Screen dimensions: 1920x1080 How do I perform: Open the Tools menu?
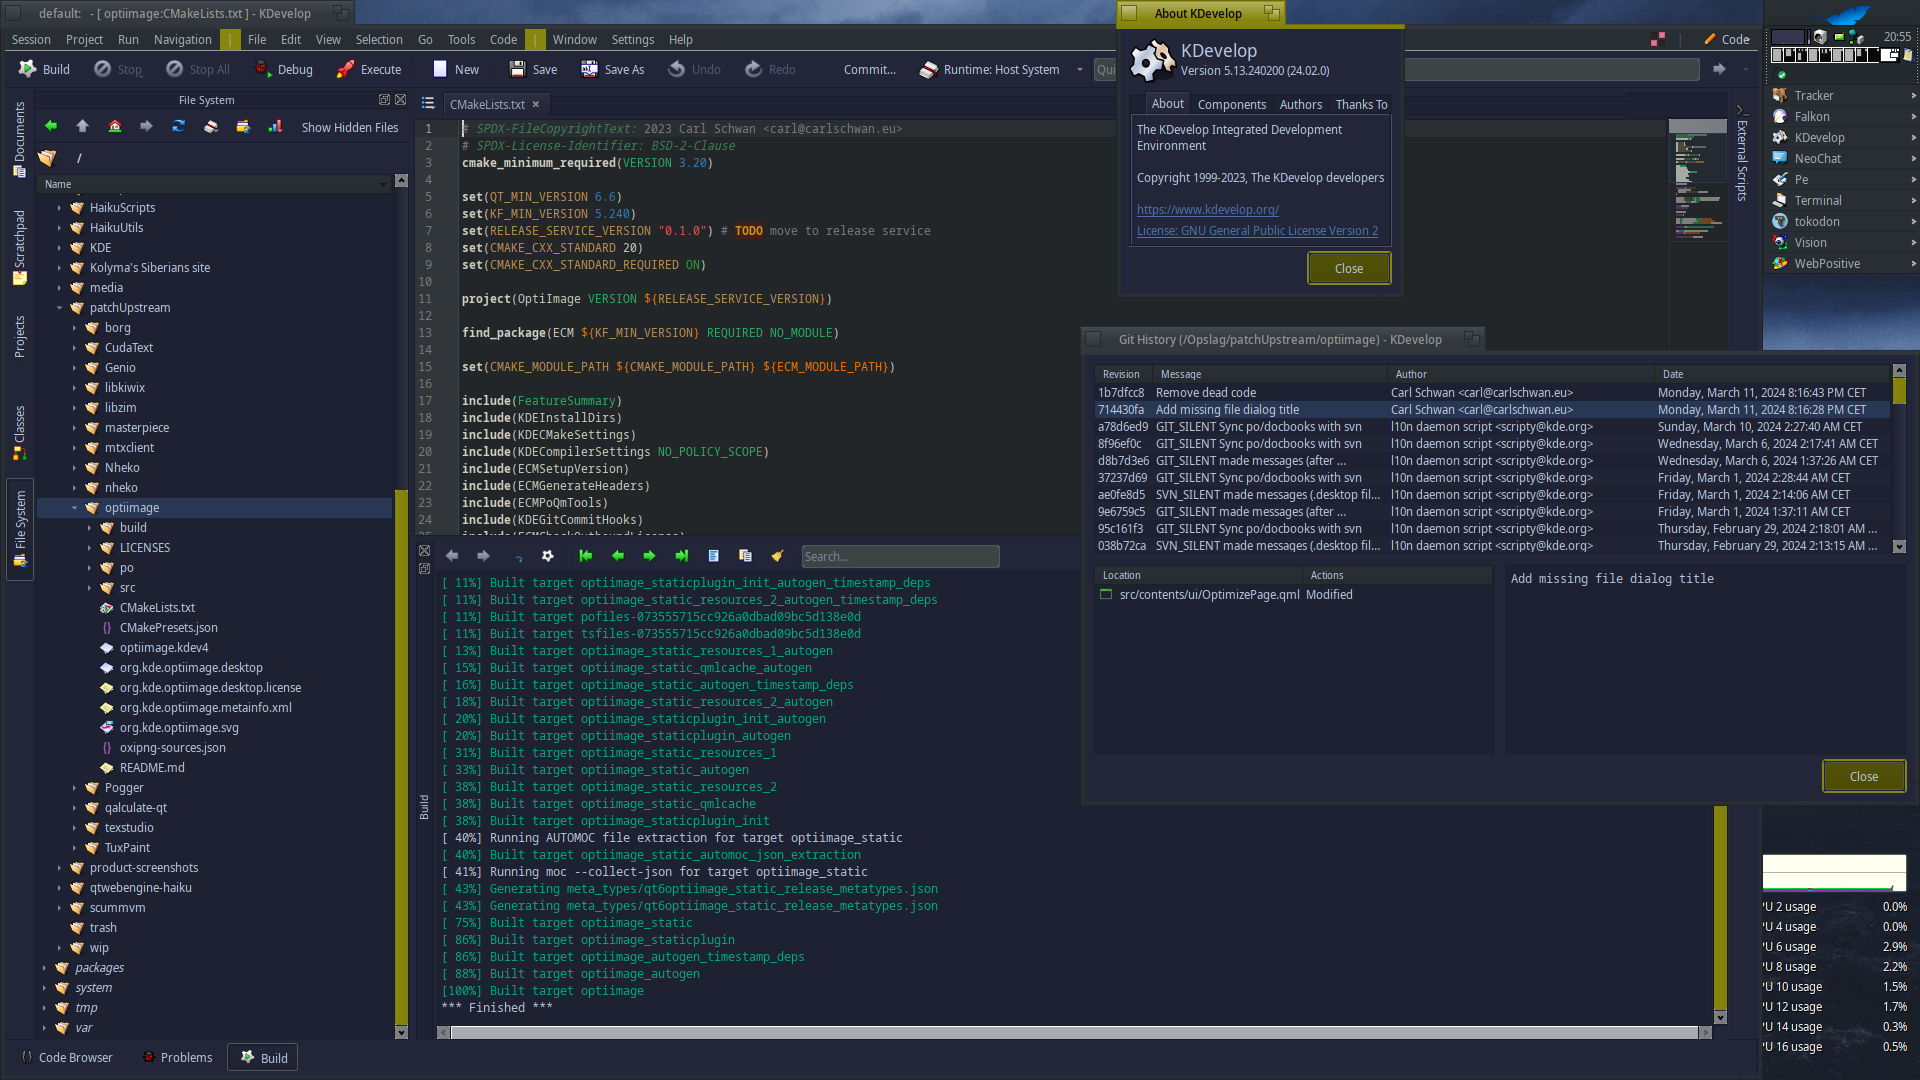(x=461, y=40)
